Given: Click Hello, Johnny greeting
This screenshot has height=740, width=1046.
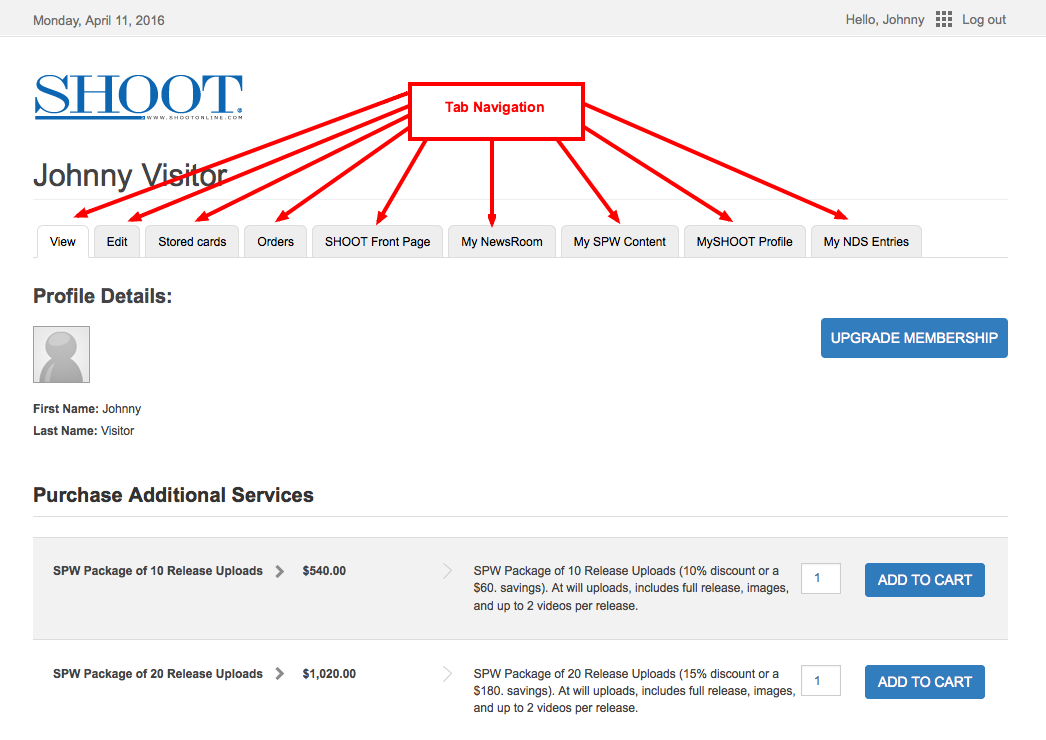Looking at the screenshot, I should coord(885,20).
